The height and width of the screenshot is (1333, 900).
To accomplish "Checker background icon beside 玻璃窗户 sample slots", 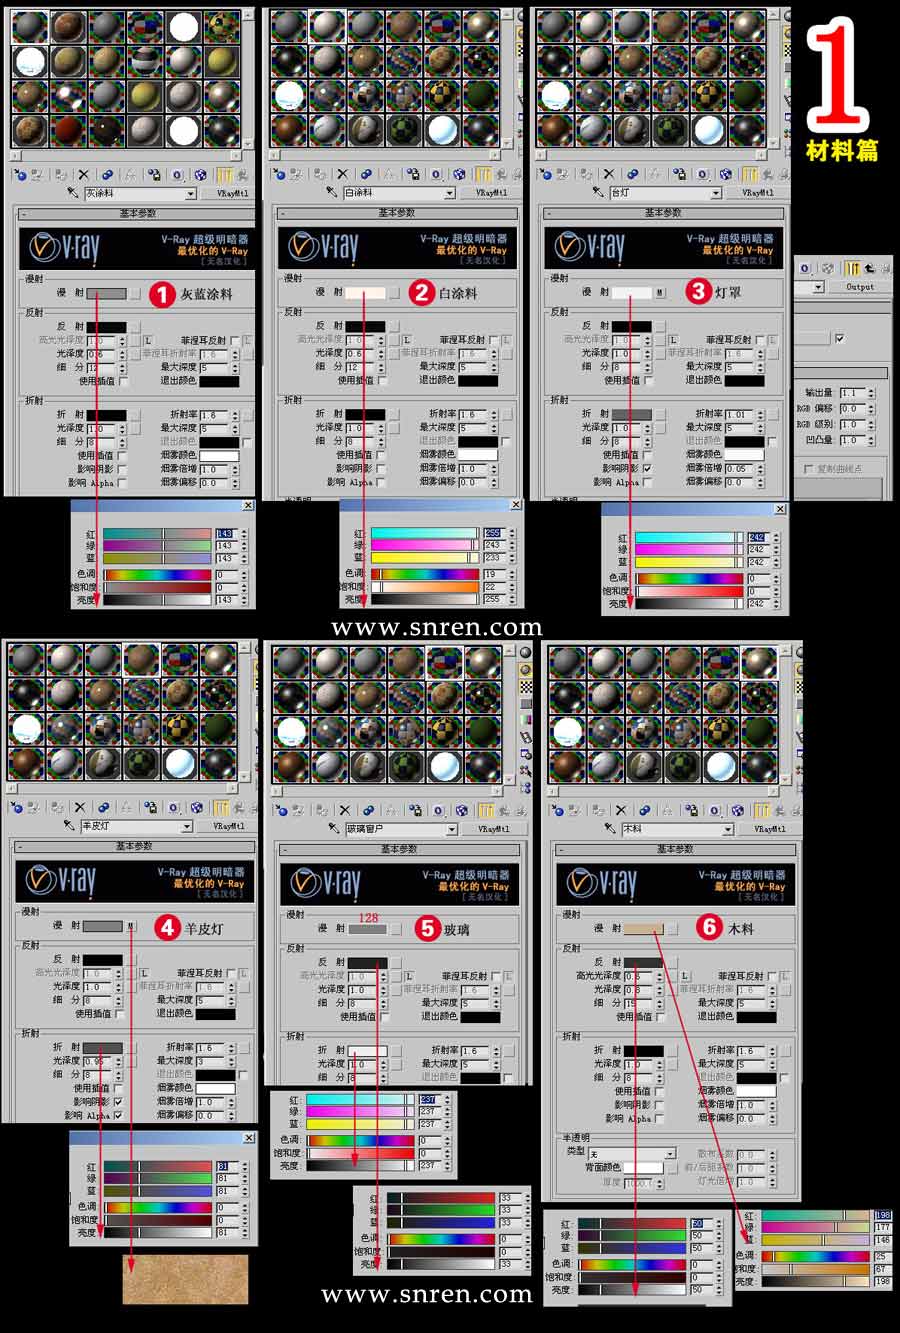I will click(x=526, y=688).
